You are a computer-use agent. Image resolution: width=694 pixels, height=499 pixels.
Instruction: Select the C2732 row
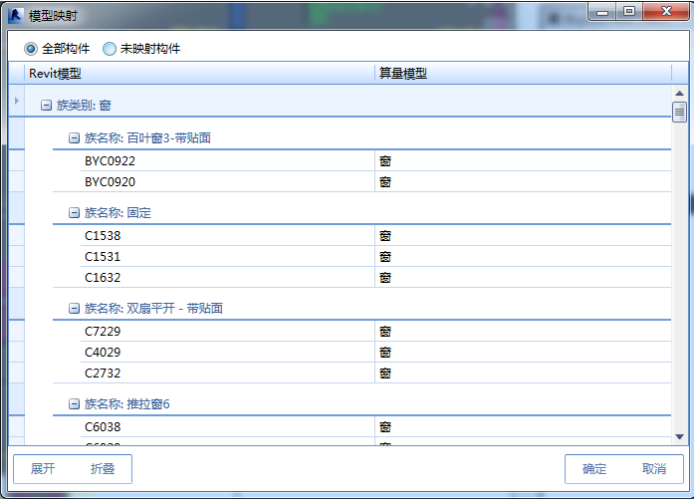(x=376, y=373)
